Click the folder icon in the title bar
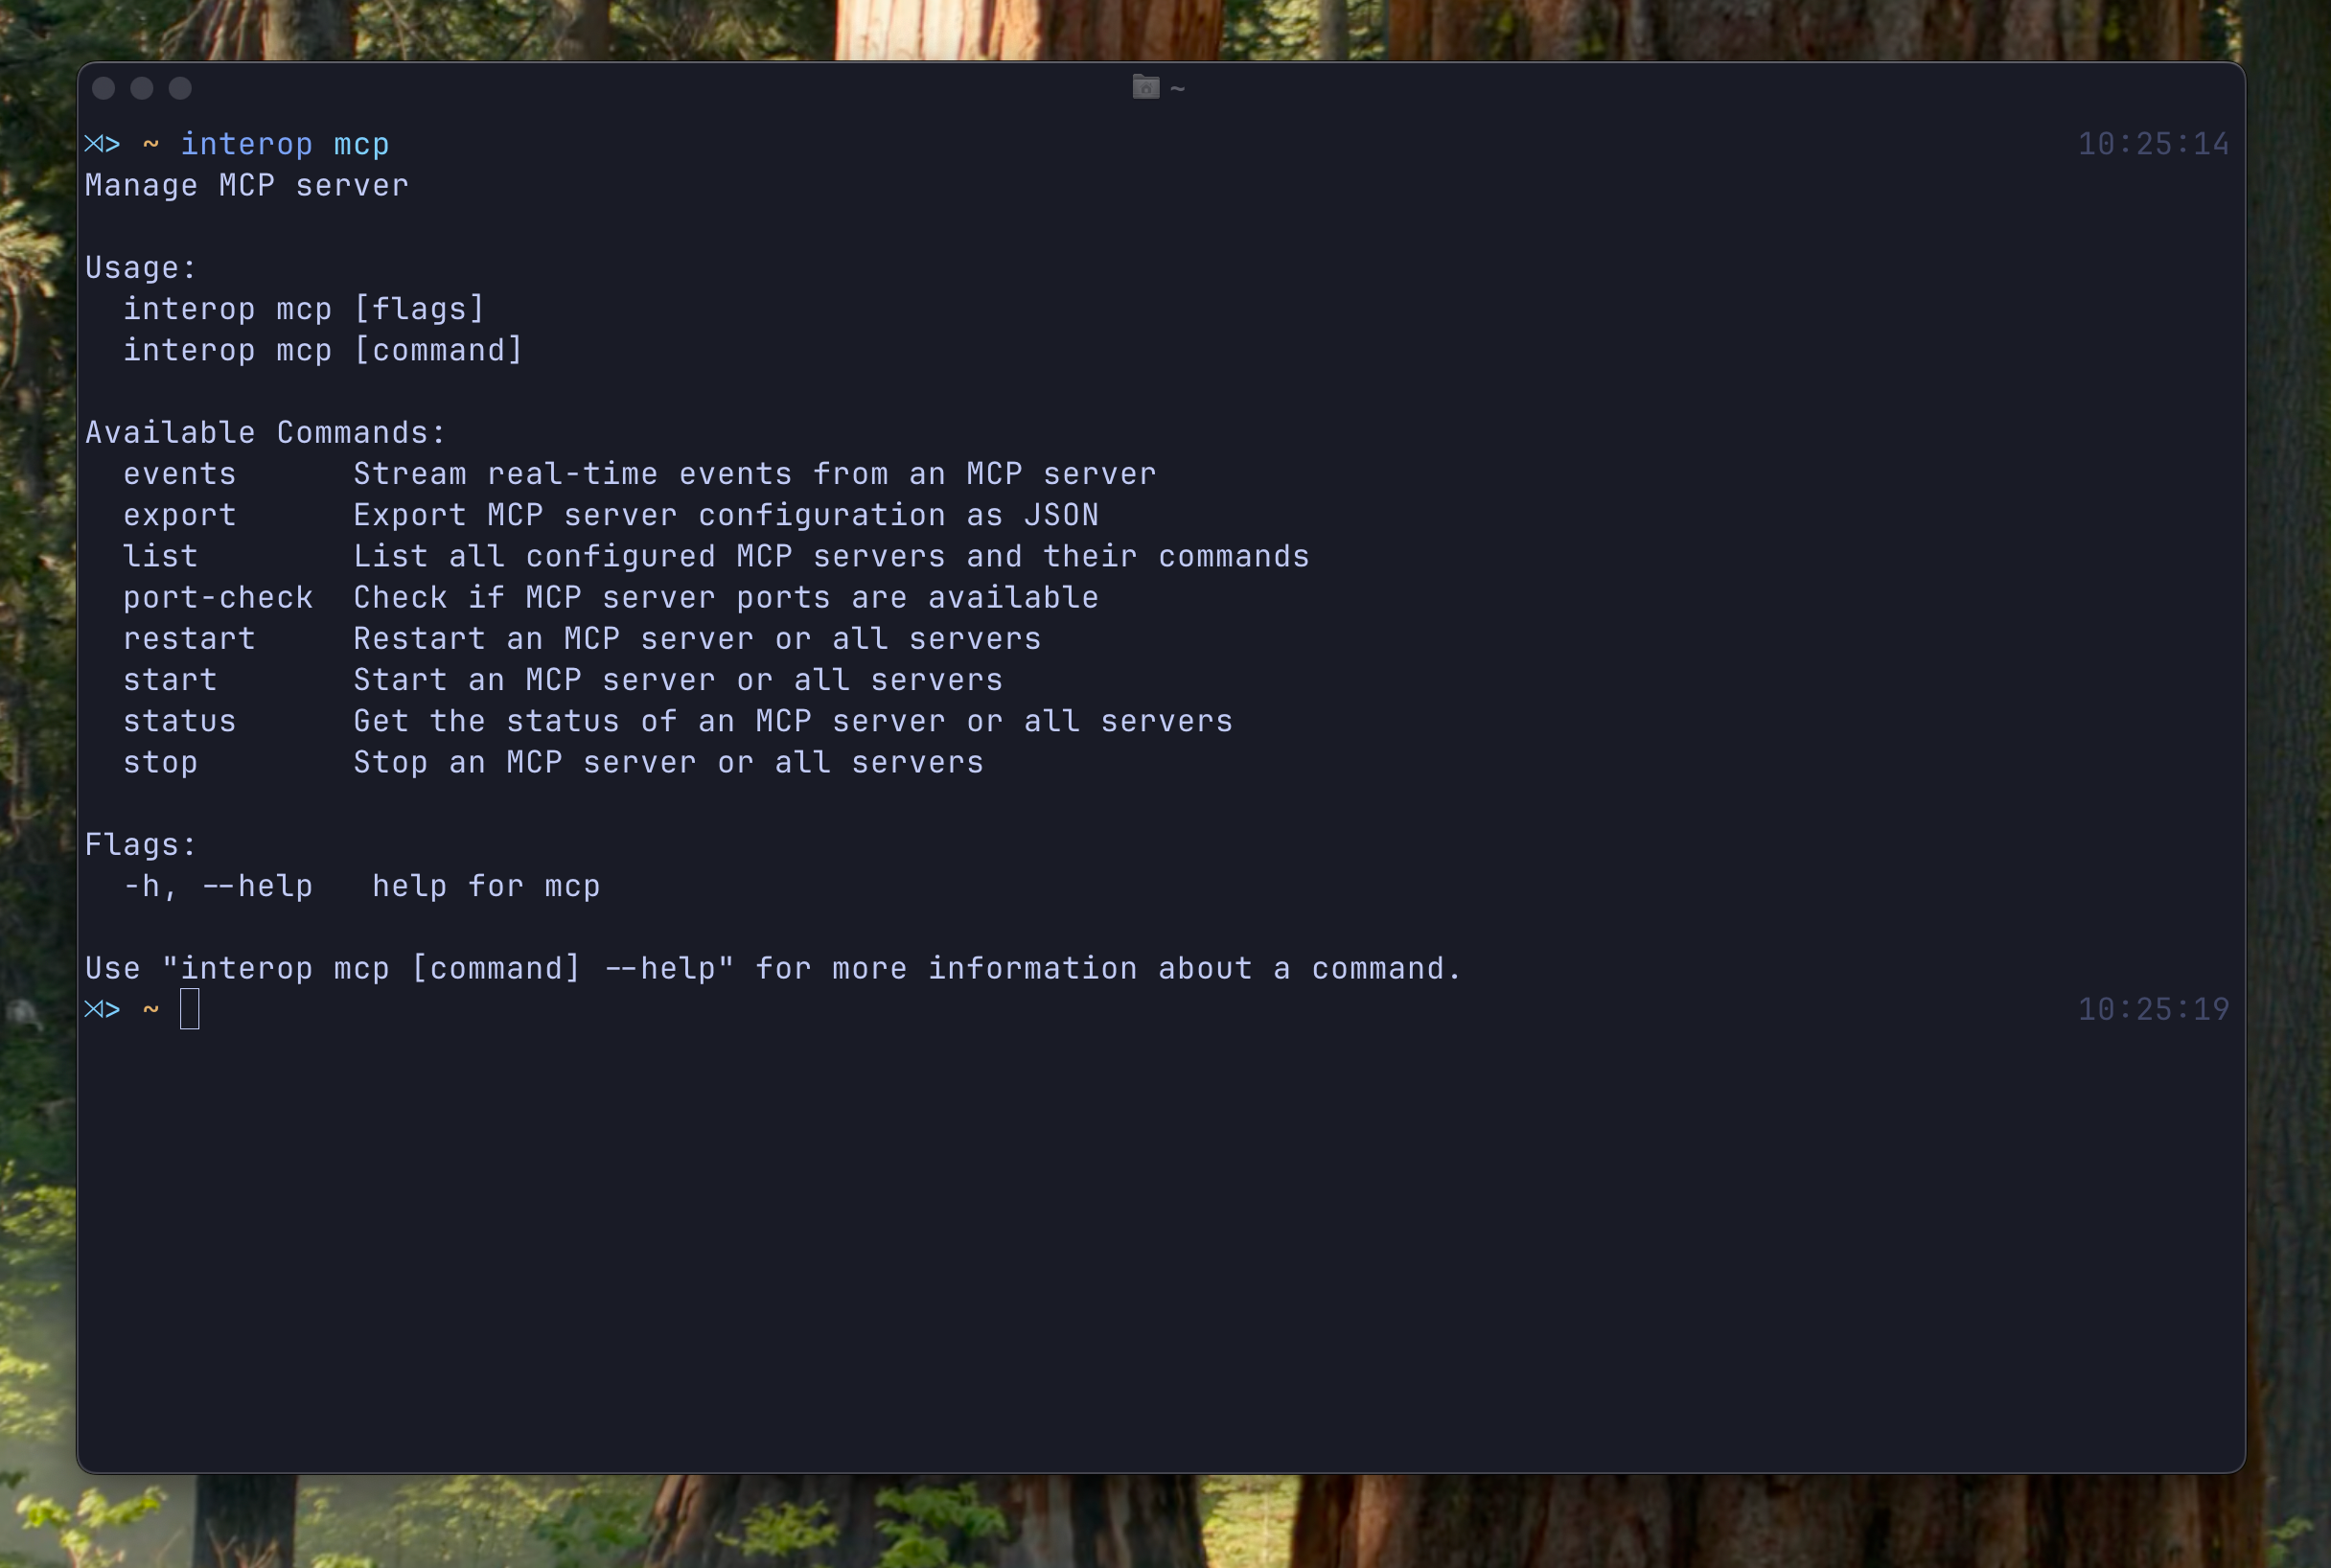Image resolution: width=2331 pixels, height=1568 pixels. point(1145,88)
